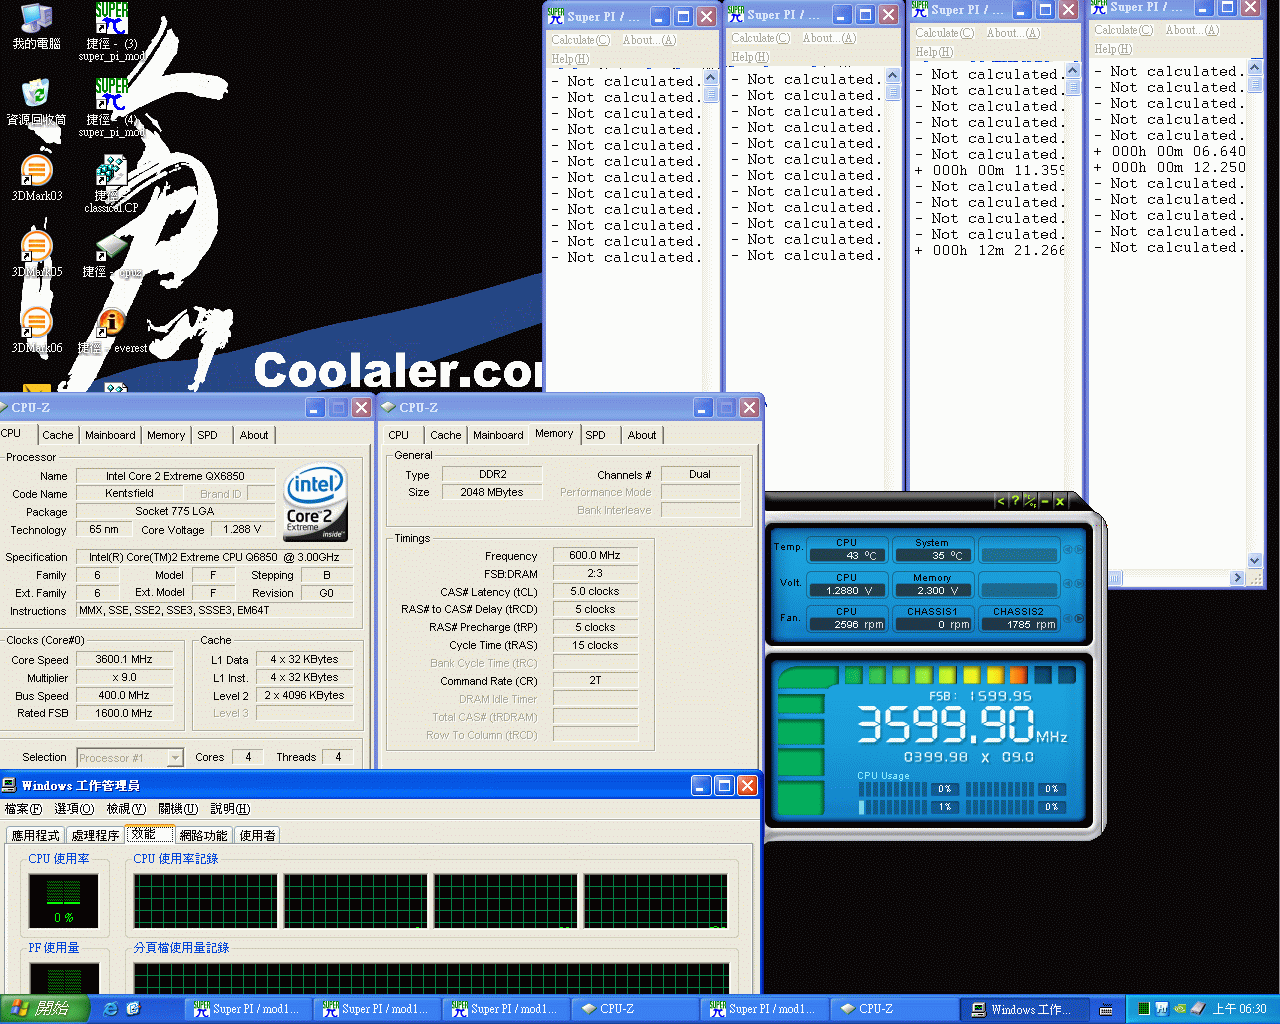Image resolution: width=1280 pixels, height=1024 pixels.
Task: Activate the first CPU-Z taskbar button
Action: click(637, 1009)
